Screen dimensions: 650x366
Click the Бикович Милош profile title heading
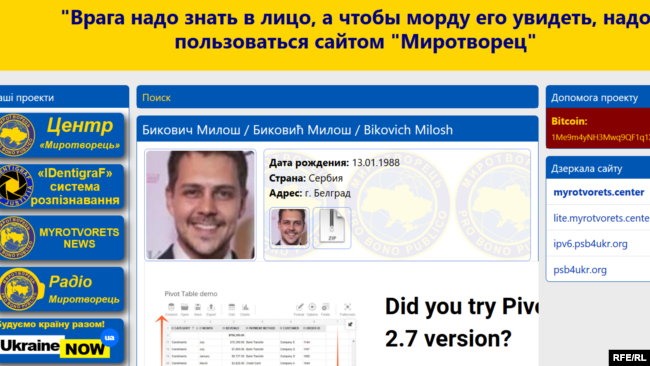[297, 130]
